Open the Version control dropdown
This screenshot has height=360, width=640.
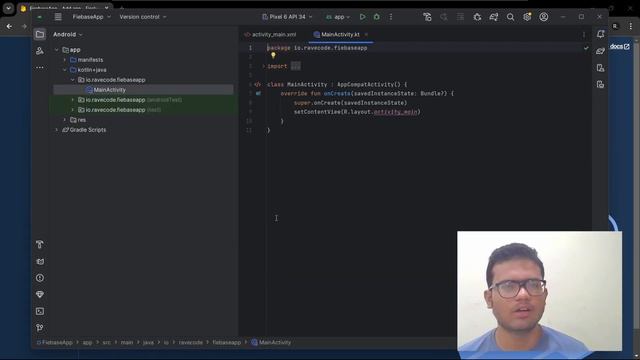pyautogui.click(x=143, y=17)
